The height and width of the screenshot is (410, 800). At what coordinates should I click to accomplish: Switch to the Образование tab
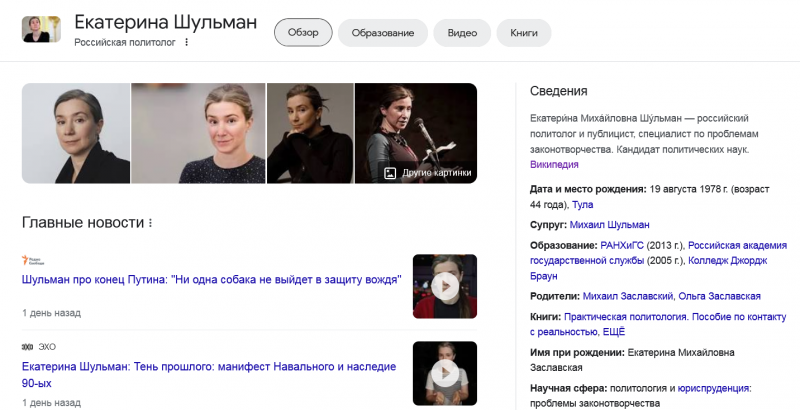(383, 33)
